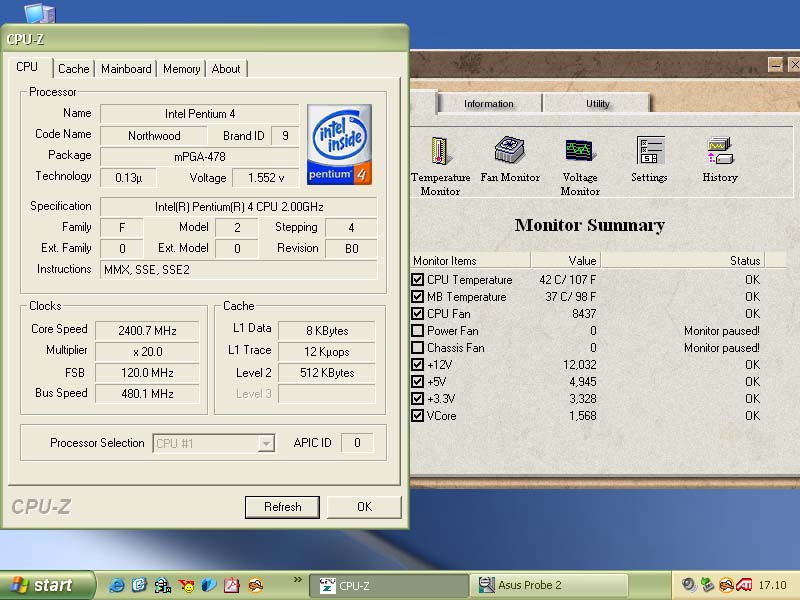
Task: Click the Value column header
Action: pyautogui.click(x=565, y=260)
